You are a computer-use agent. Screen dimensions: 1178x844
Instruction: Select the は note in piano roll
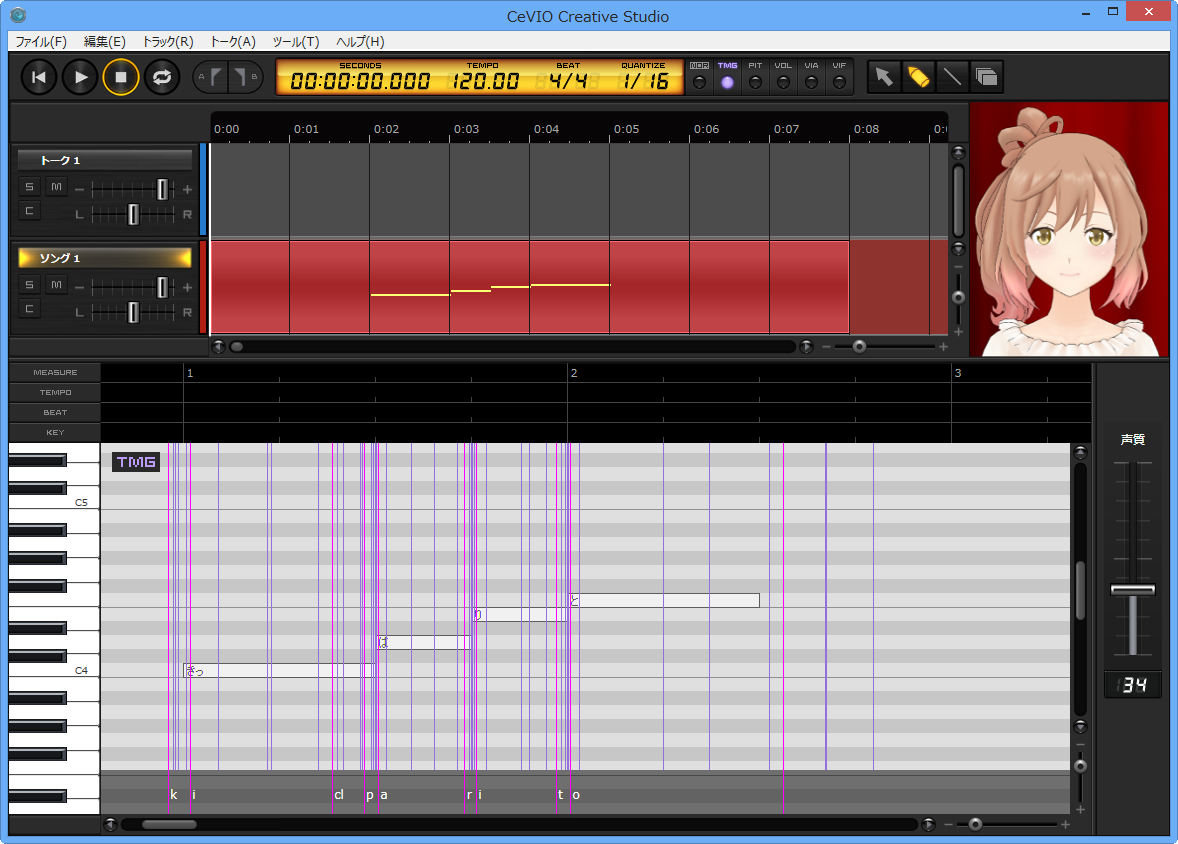pyautogui.click(x=424, y=643)
